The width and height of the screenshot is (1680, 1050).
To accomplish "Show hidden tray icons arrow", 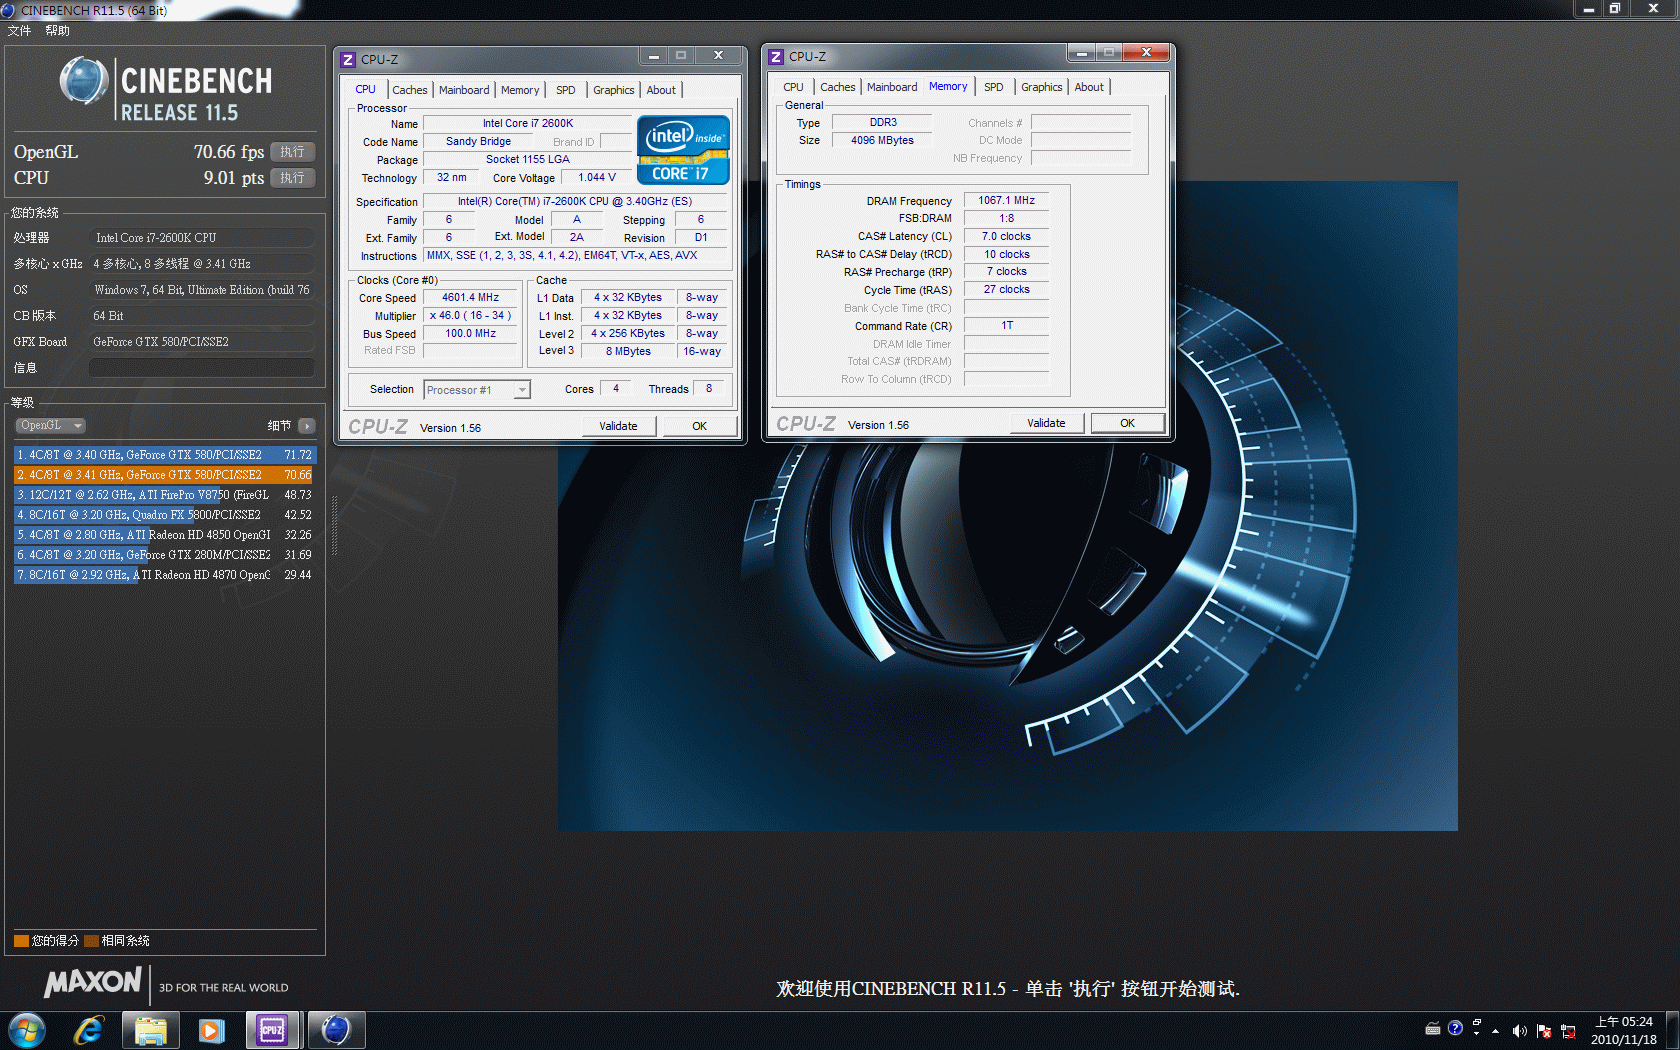I will (1496, 1031).
